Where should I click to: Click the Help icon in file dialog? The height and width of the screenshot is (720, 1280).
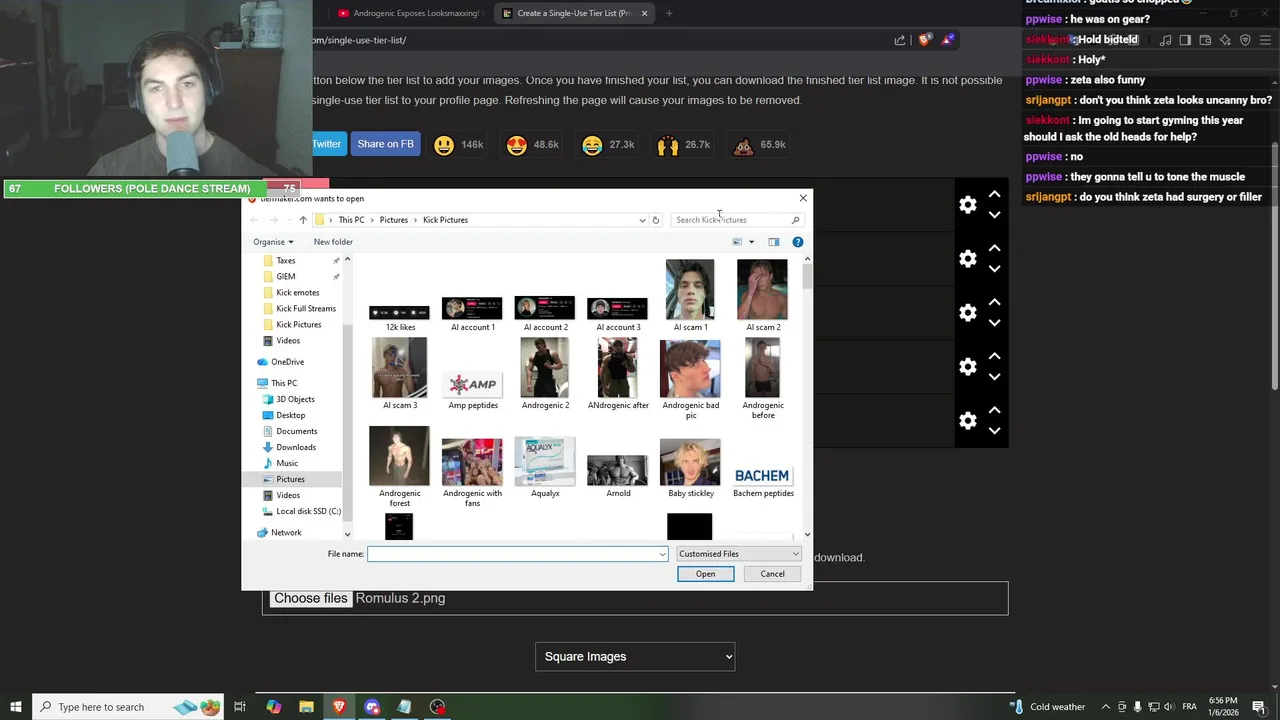click(x=797, y=242)
